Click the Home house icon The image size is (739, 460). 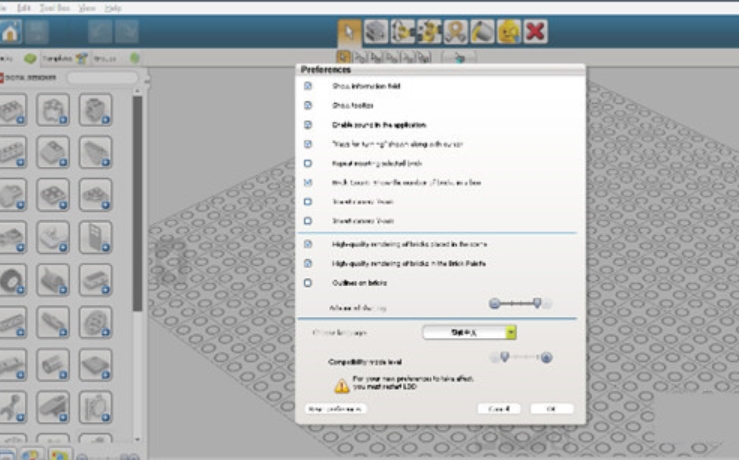10,32
